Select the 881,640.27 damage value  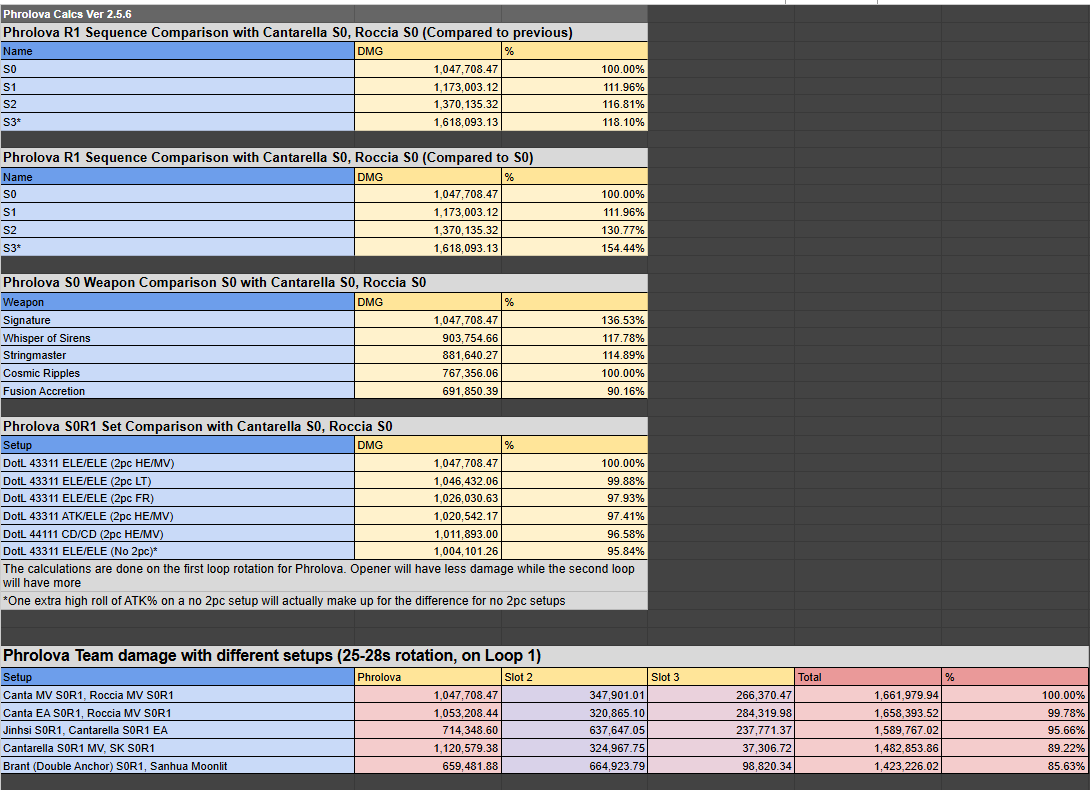(x=428, y=355)
